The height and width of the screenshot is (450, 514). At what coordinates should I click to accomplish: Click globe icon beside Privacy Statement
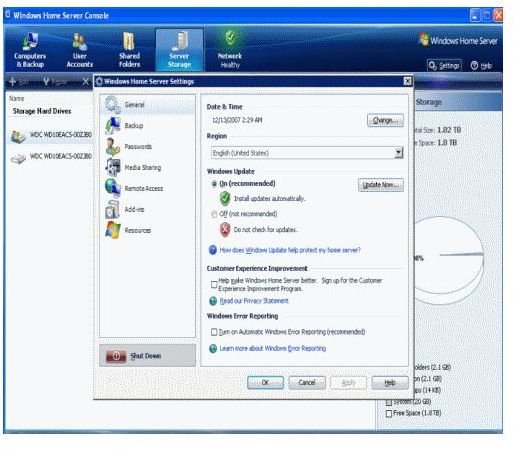coord(213,301)
